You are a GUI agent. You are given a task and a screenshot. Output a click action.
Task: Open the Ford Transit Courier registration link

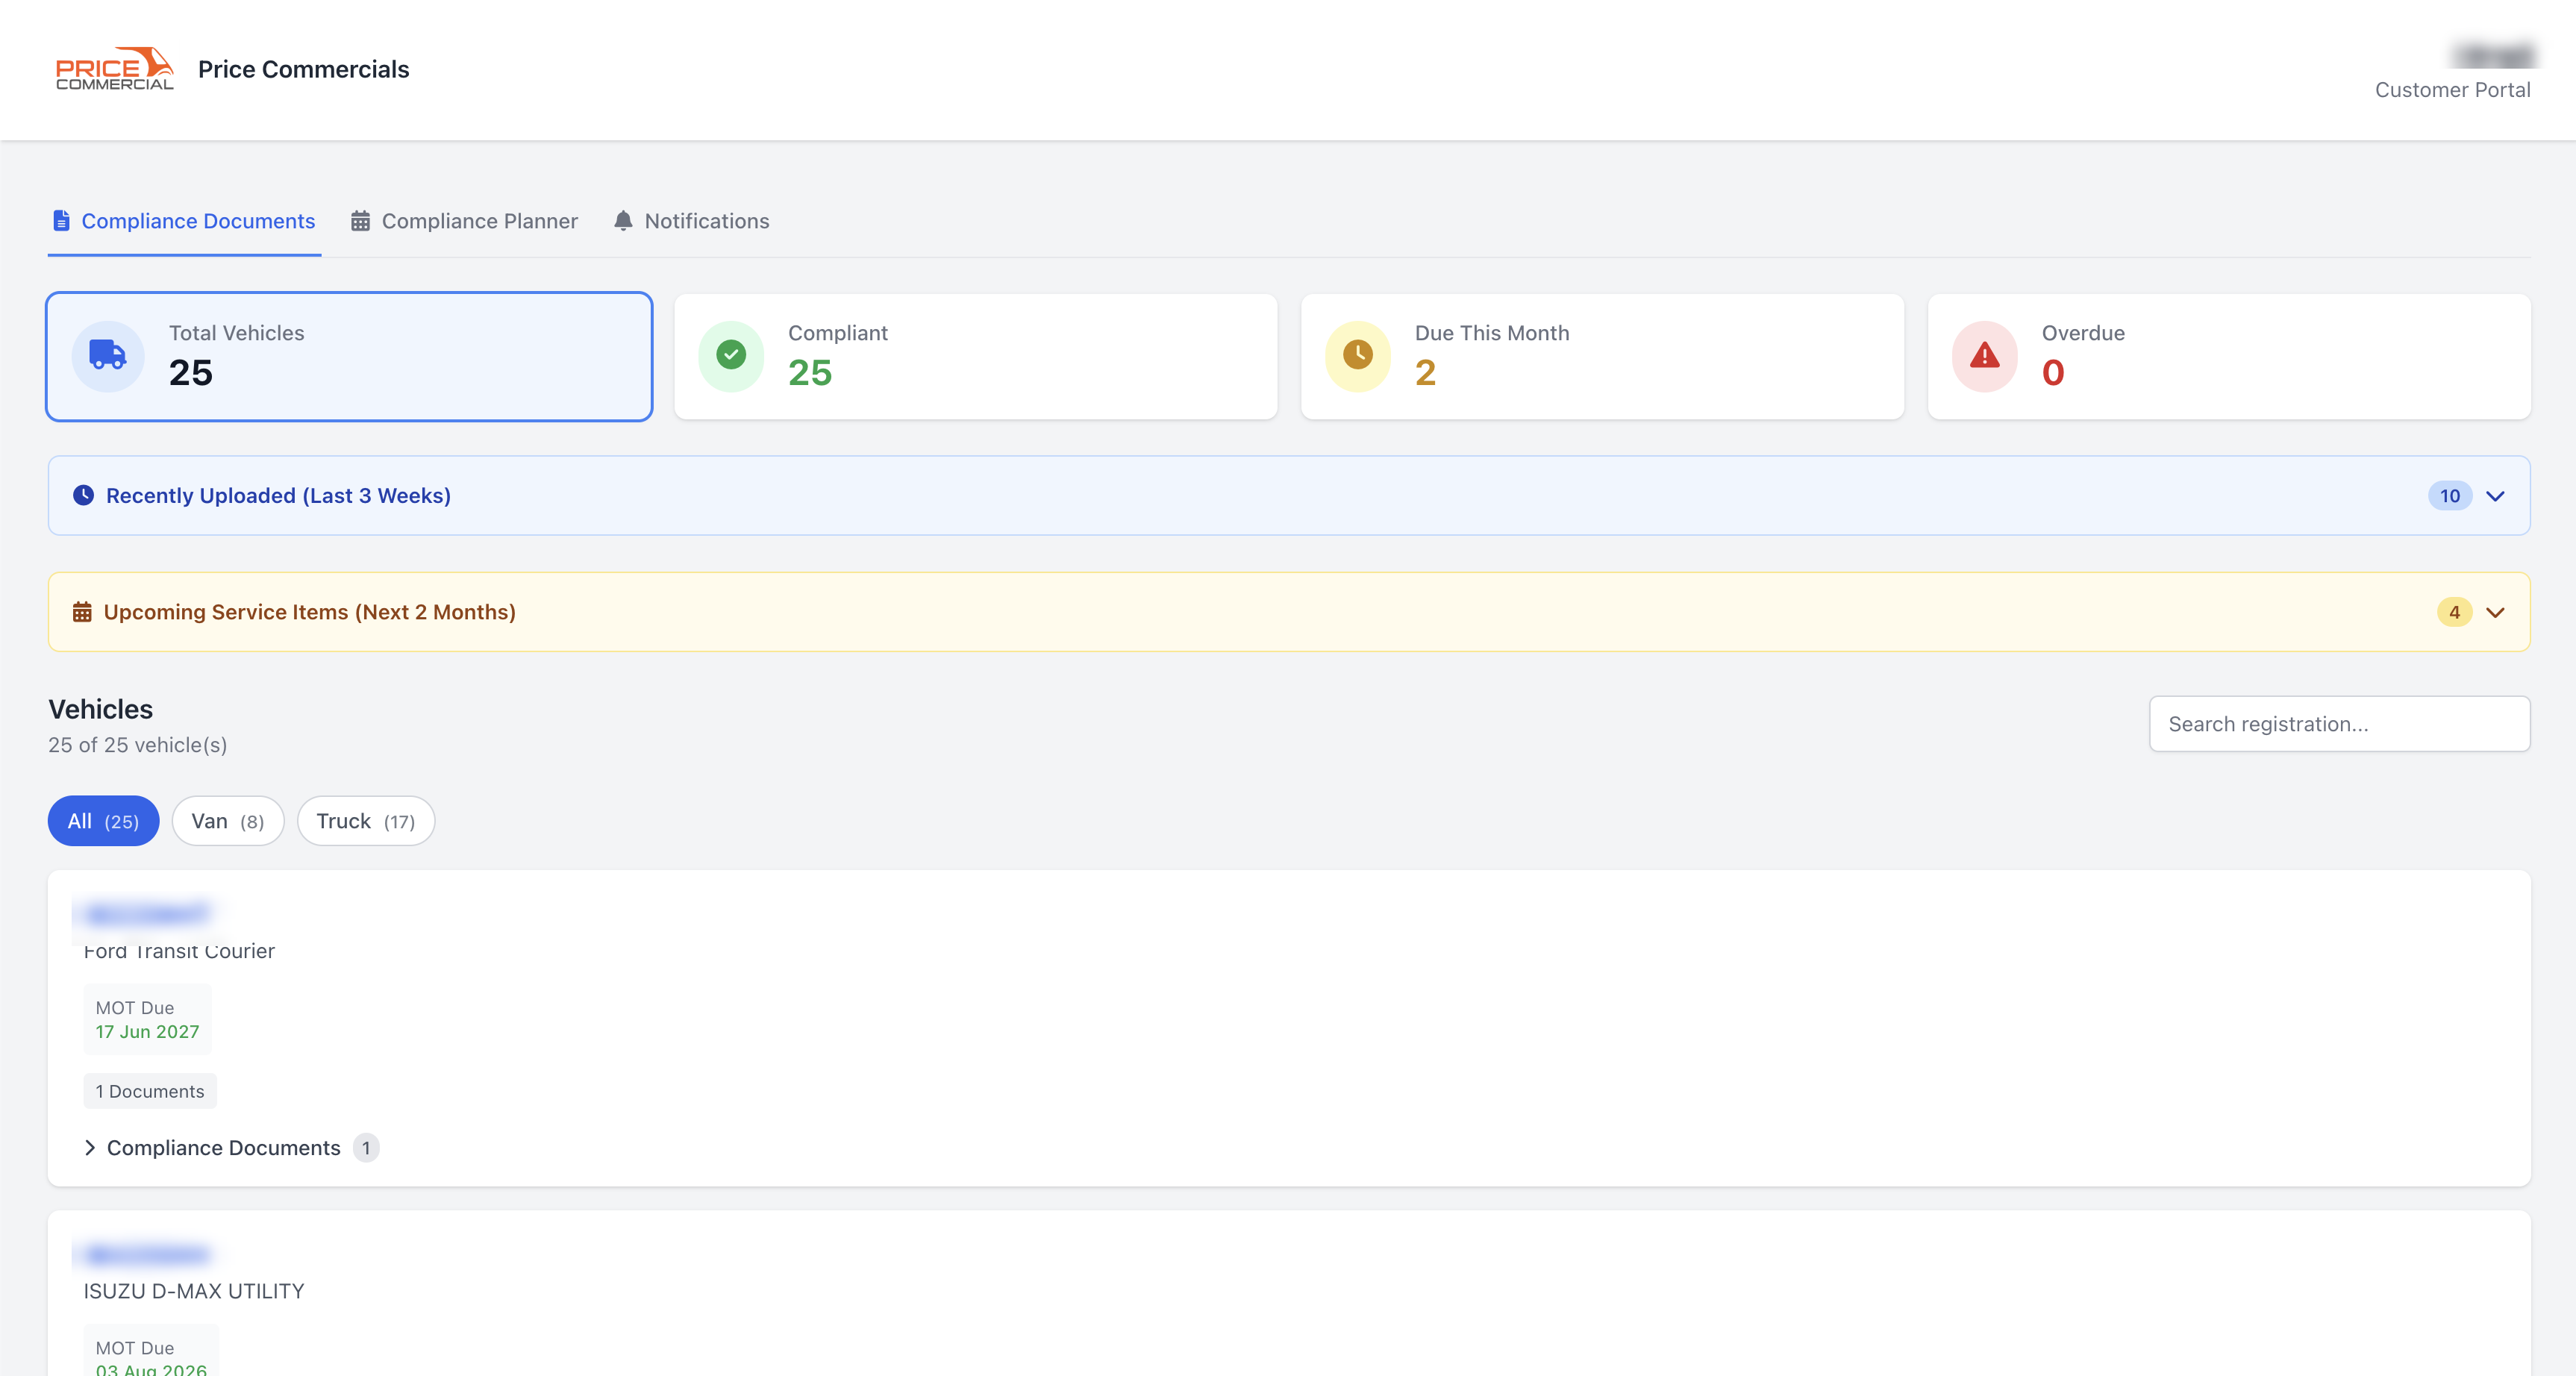point(147,914)
